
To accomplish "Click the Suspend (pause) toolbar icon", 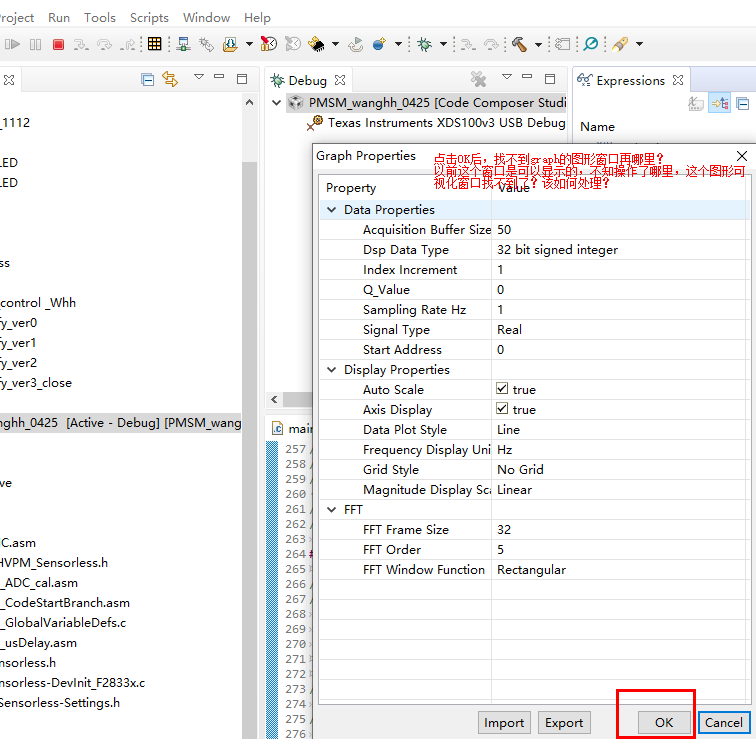I will point(35,45).
